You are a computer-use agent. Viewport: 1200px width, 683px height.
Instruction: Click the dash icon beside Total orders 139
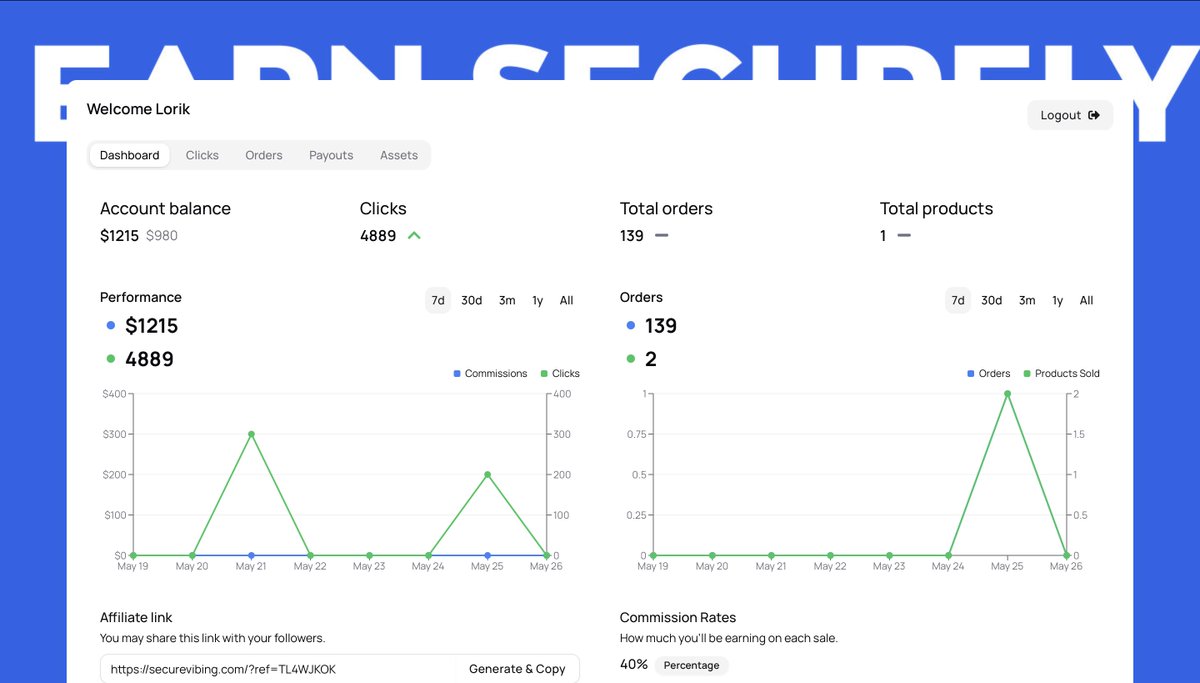tap(661, 236)
